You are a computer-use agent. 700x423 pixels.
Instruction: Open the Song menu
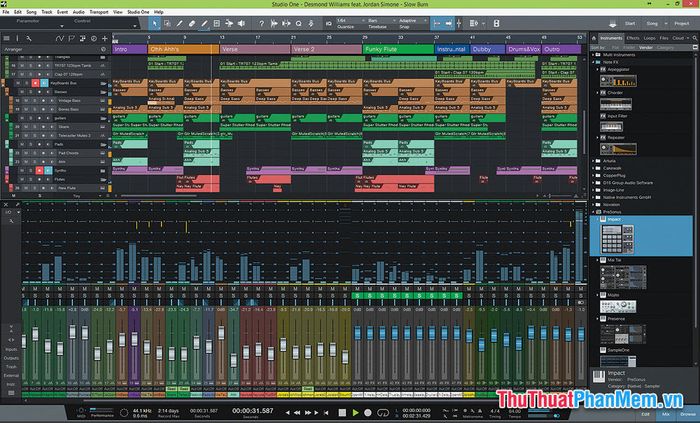pos(31,12)
